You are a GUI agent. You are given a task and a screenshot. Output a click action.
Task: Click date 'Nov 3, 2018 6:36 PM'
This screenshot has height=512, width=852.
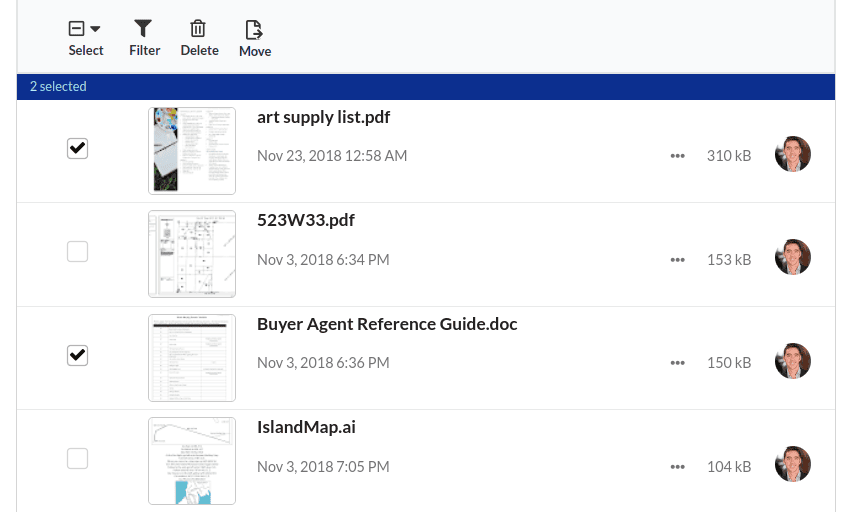coord(323,363)
